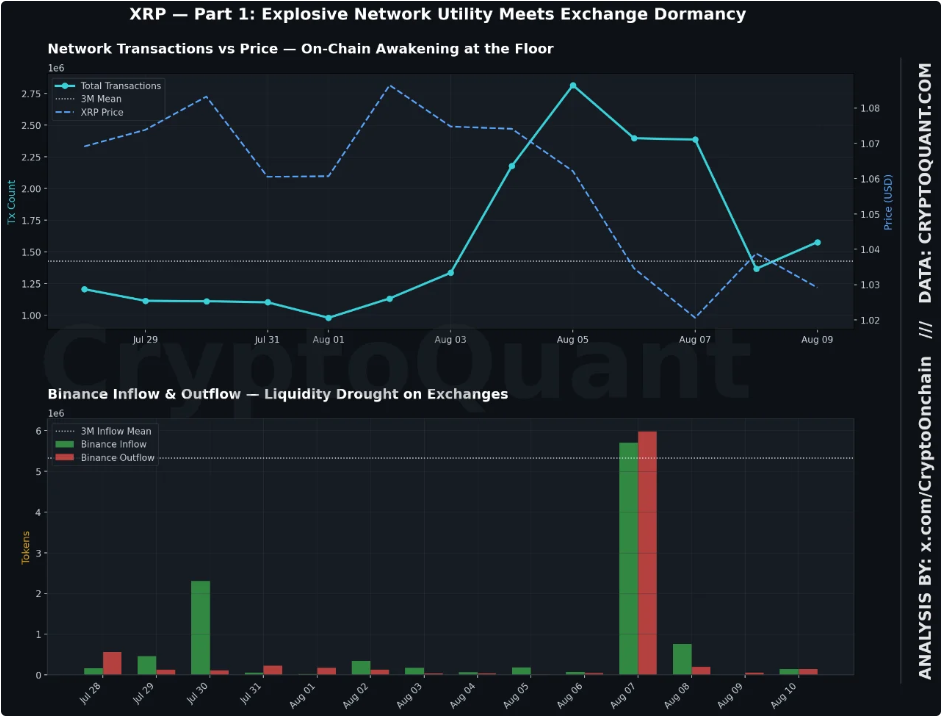This screenshot has height=716, width=944.
Task: Click the '1e6' multiplier above the bar chart
Action: (56, 413)
